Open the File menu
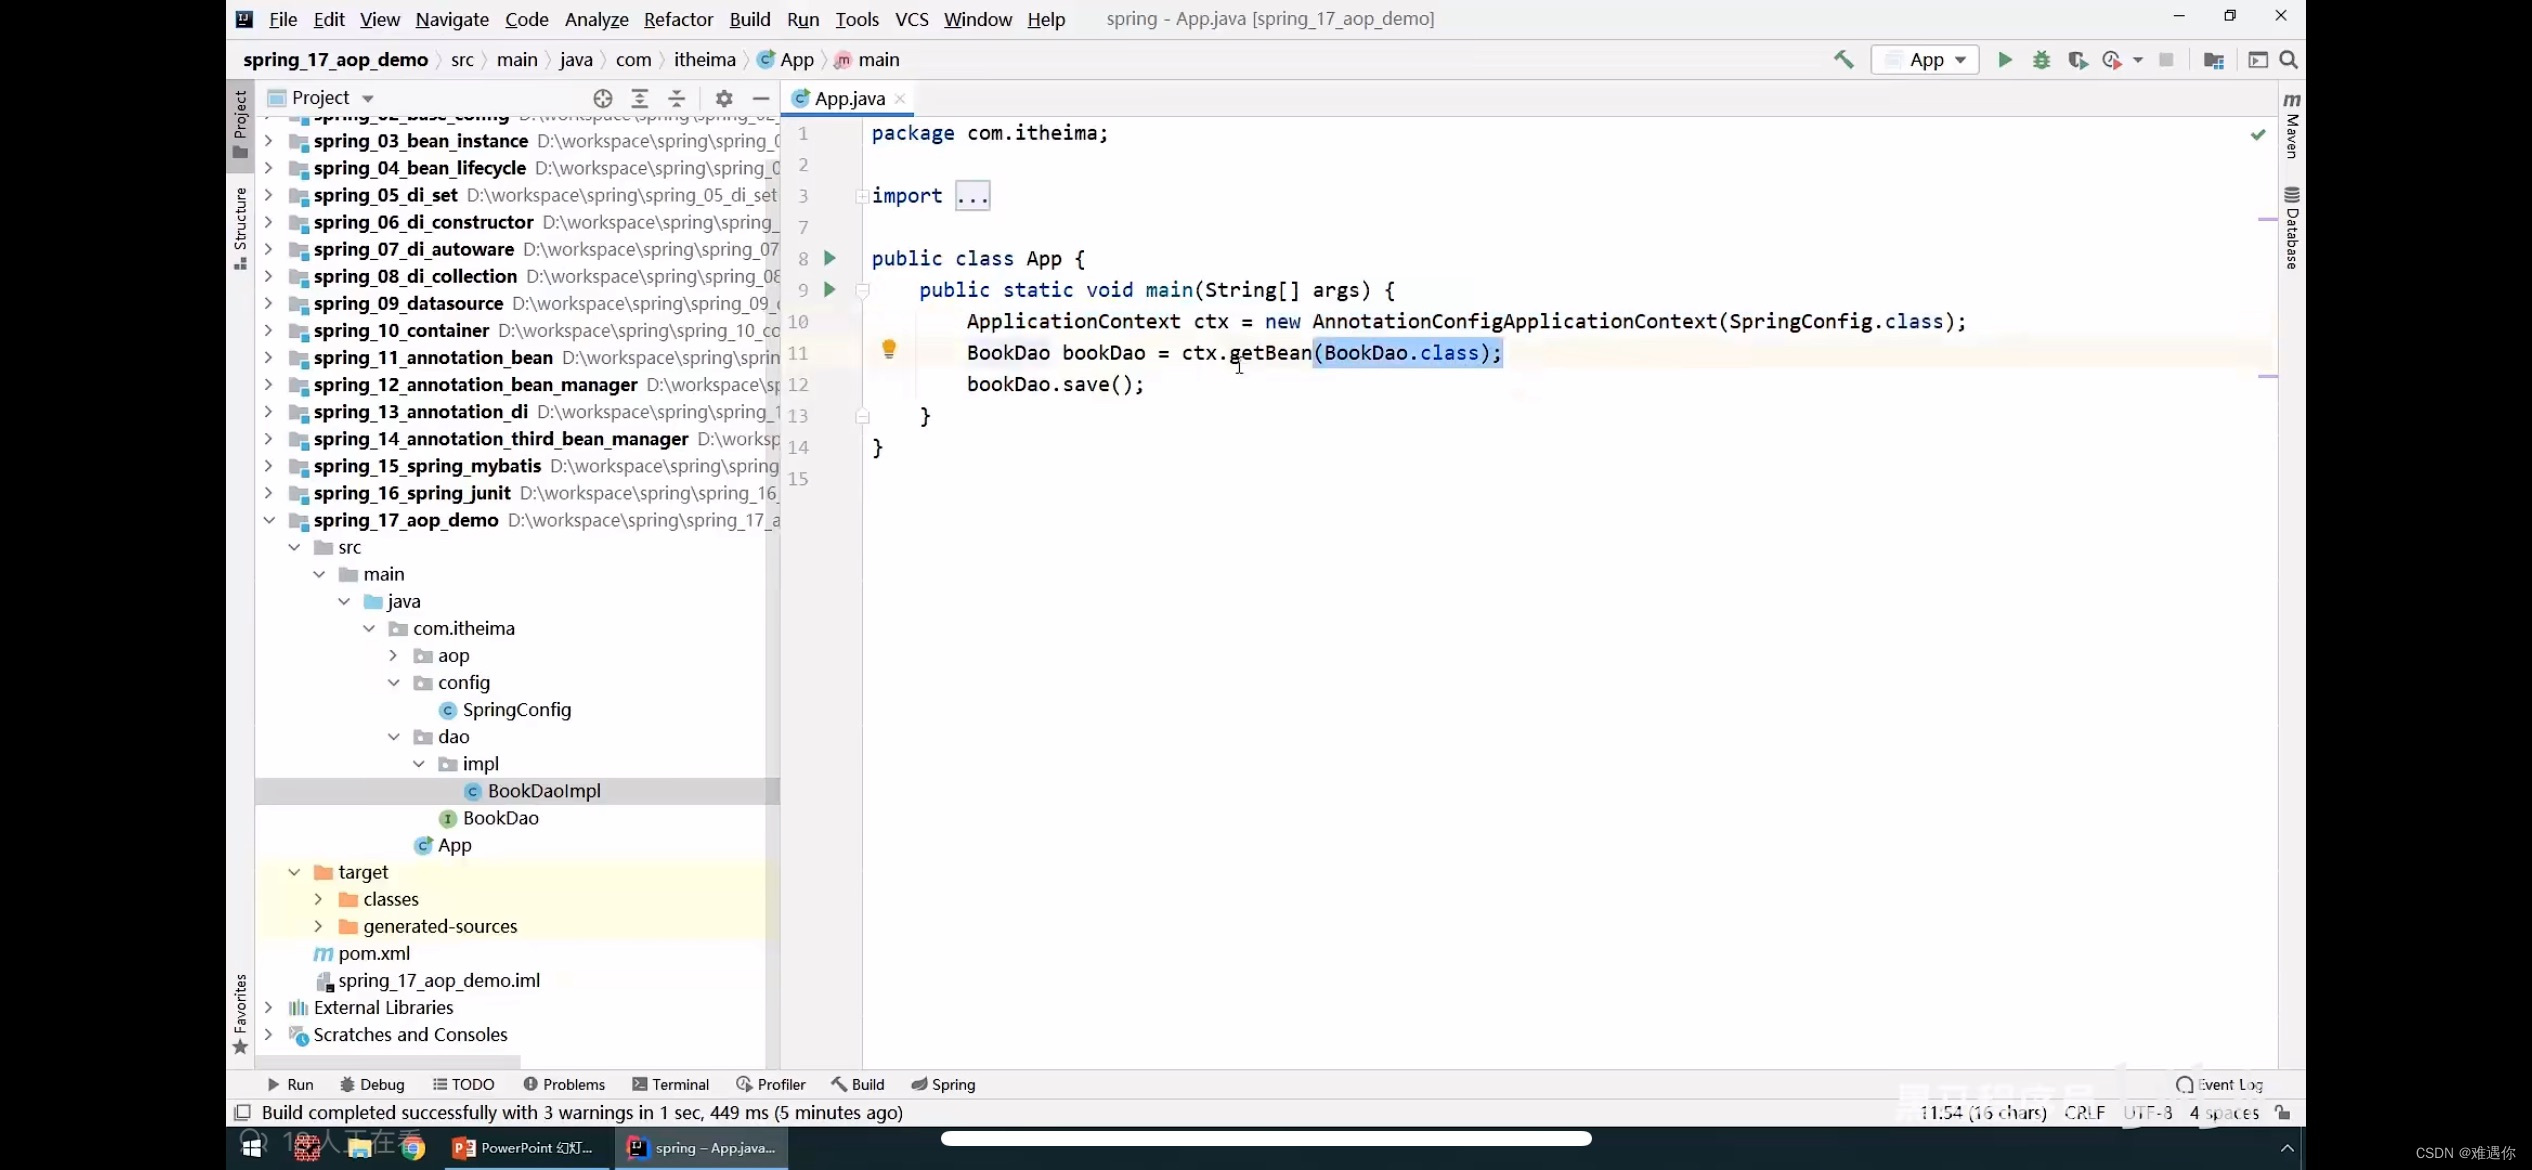 pos(283,19)
